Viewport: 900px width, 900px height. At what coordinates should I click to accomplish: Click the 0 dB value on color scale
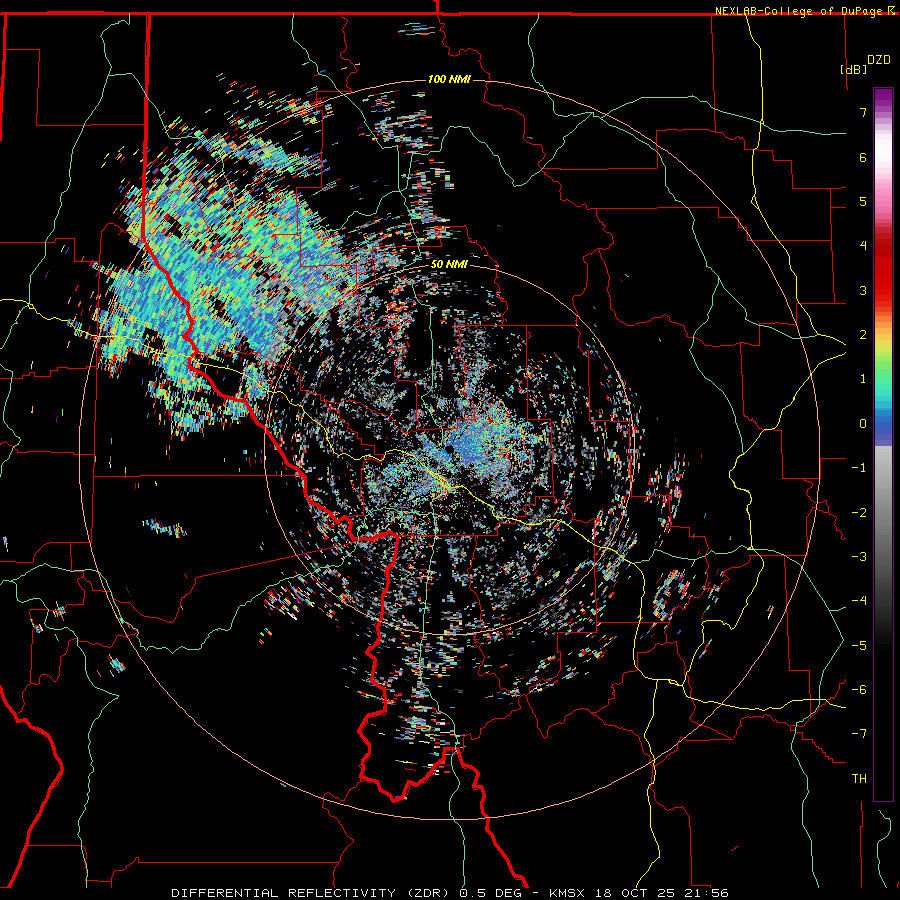coord(863,424)
